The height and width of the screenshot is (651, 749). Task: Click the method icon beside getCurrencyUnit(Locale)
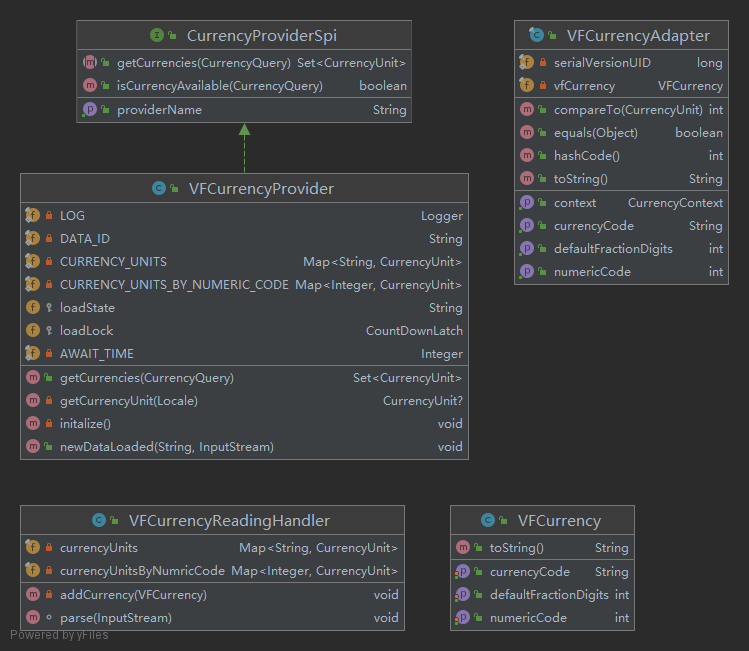click(x=32, y=400)
